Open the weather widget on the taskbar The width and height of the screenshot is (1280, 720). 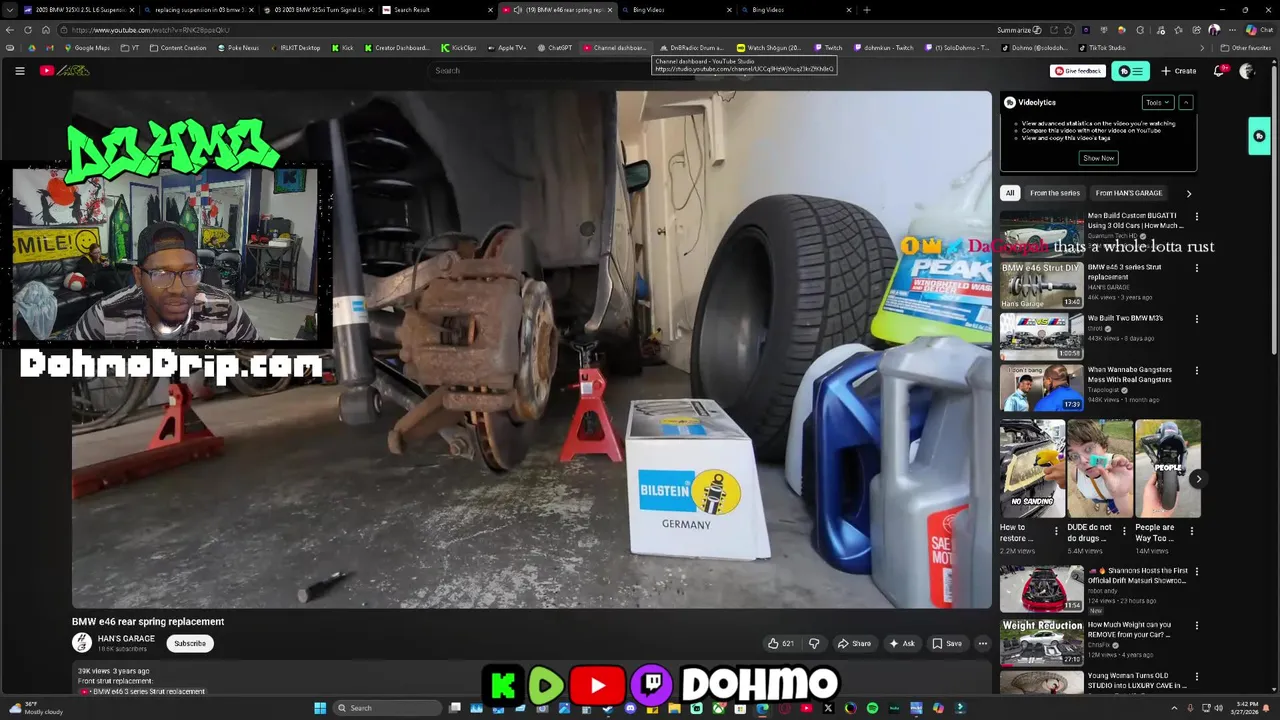coord(35,708)
